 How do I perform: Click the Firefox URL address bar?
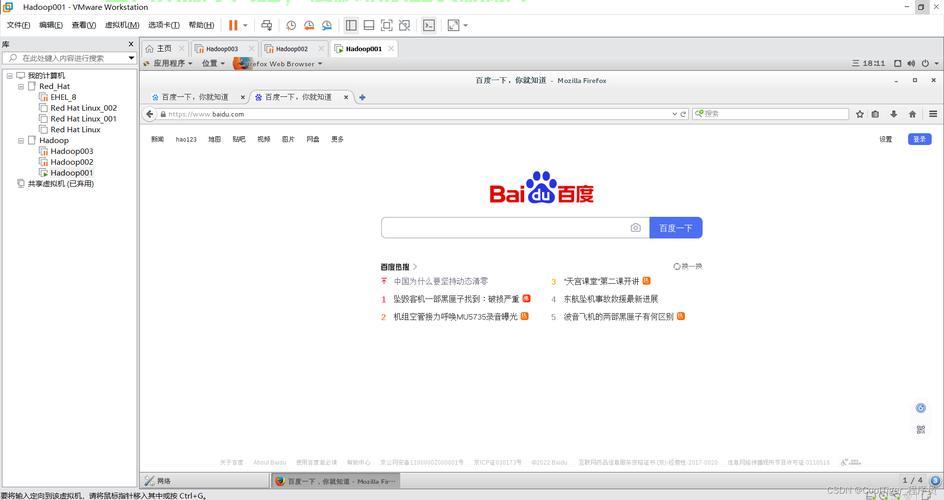coord(415,114)
